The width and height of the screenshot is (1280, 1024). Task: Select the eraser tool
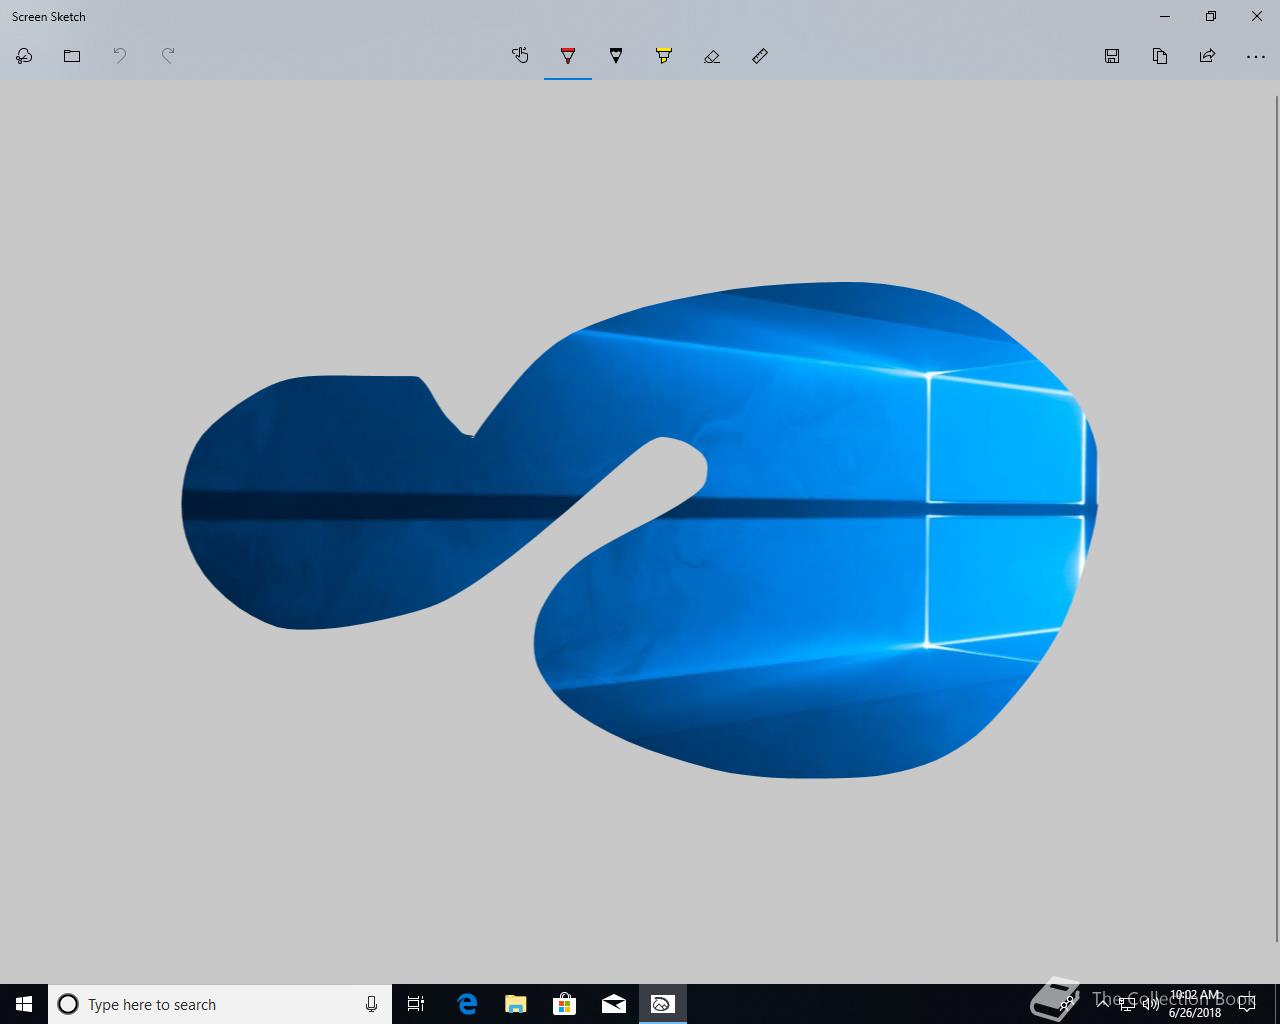click(712, 56)
